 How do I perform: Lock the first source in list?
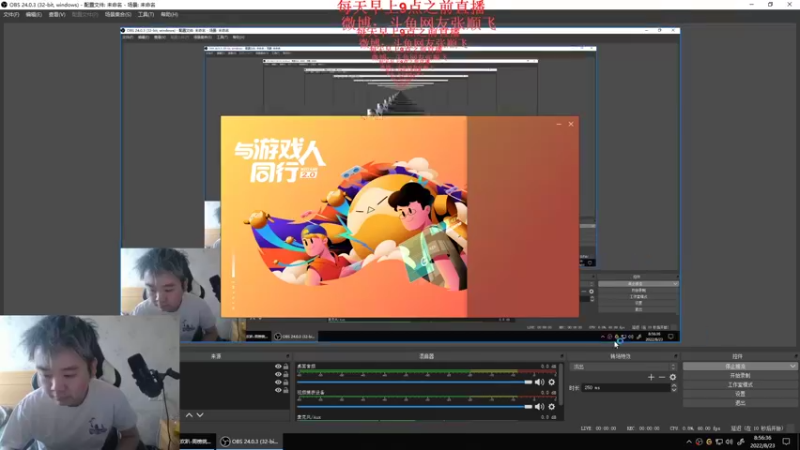coord(286,366)
